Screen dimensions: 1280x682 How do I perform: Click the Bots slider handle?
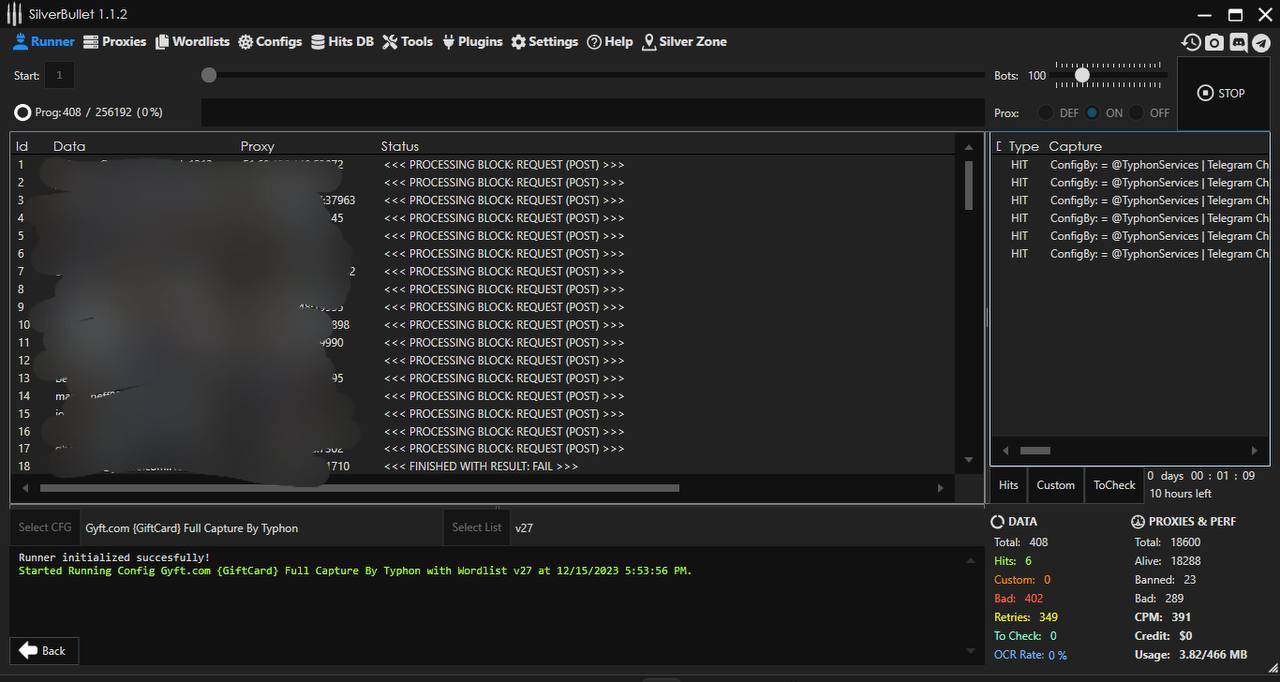tap(1082, 75)
